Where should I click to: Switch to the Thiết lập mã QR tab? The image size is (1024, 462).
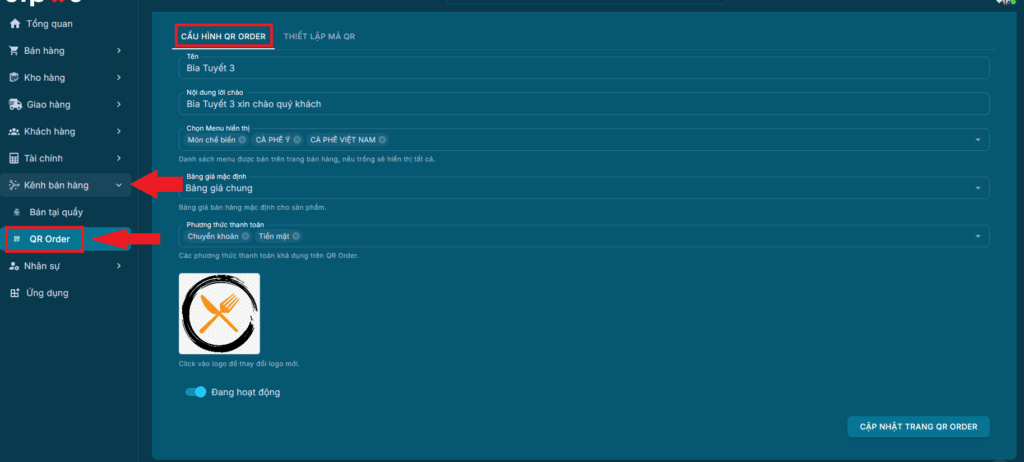tap(320, 36)
